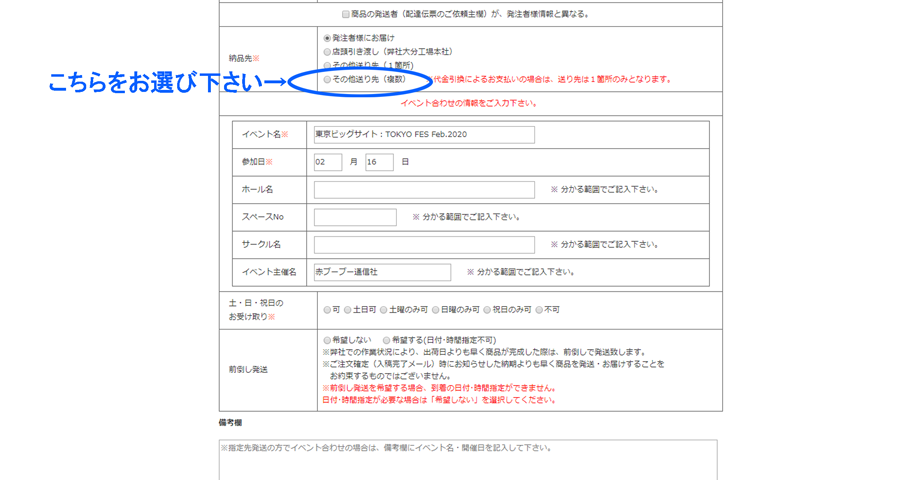Image resolution: width=920 pixels, height=480 pixels.
Task: Select 希望する(日付・時間指定不可) option
Action: 387,341
